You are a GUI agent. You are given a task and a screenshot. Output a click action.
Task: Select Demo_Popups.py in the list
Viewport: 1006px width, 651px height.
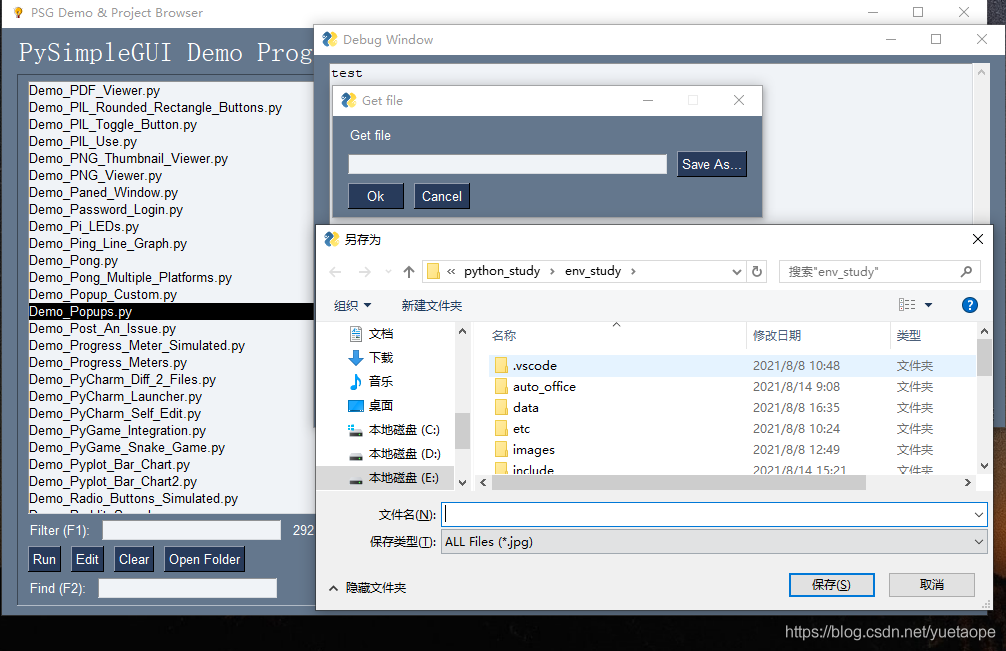coord(170,312)
